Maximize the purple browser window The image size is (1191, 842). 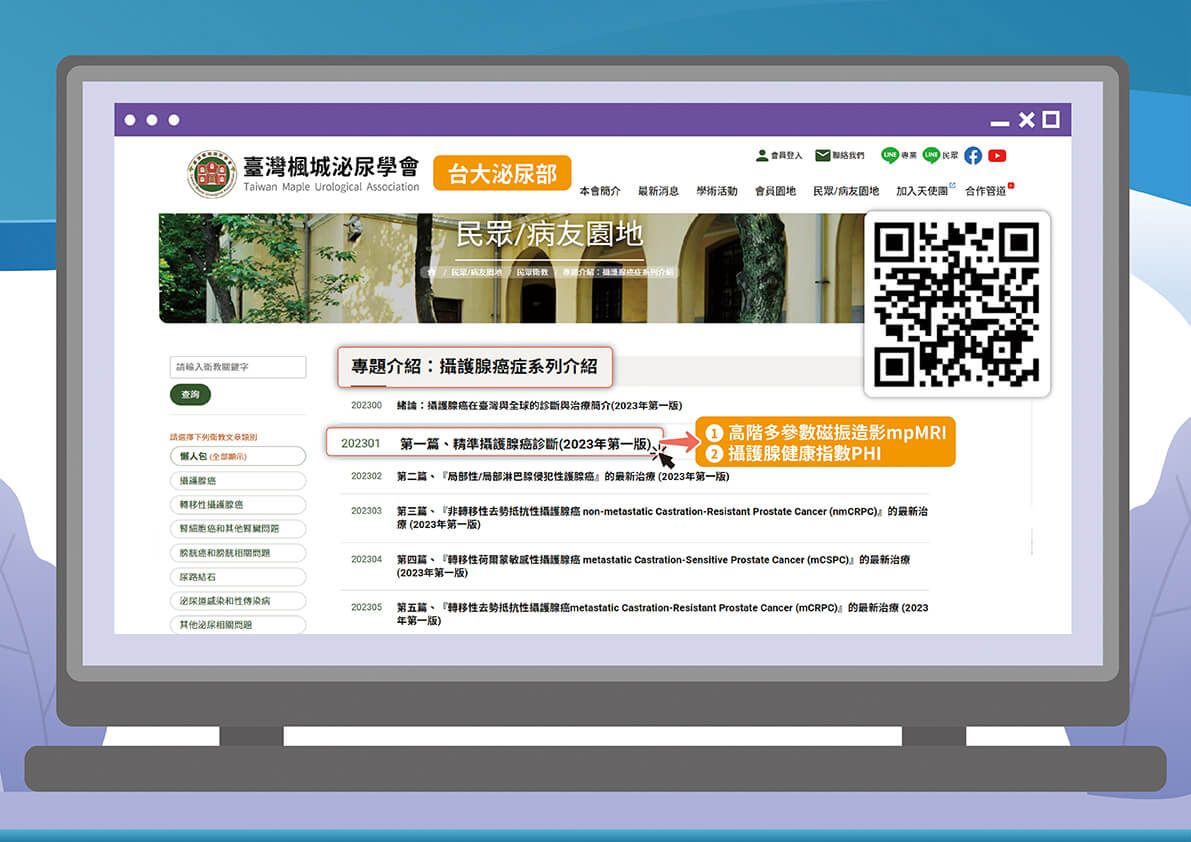point(1051,119)
